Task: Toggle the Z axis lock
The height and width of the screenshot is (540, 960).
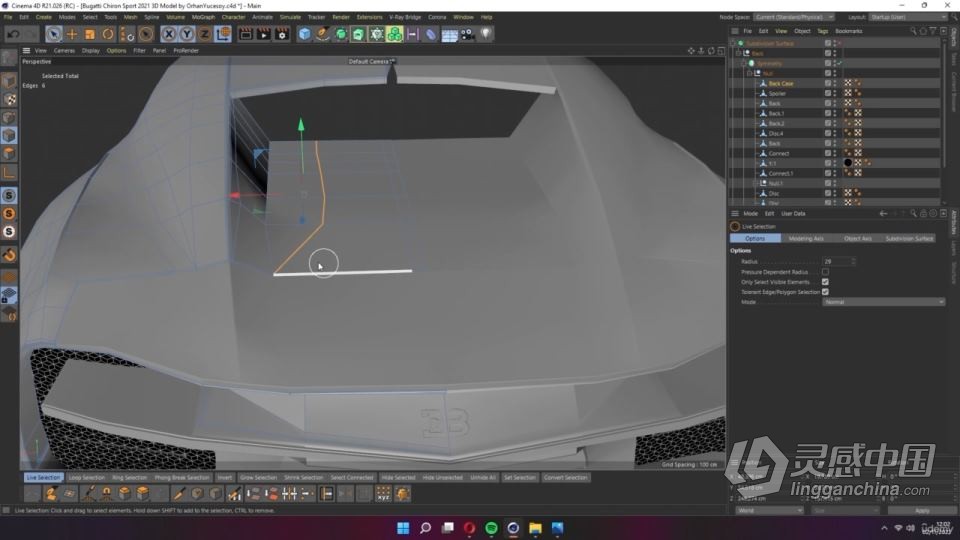Action: (x=204, y=34)
